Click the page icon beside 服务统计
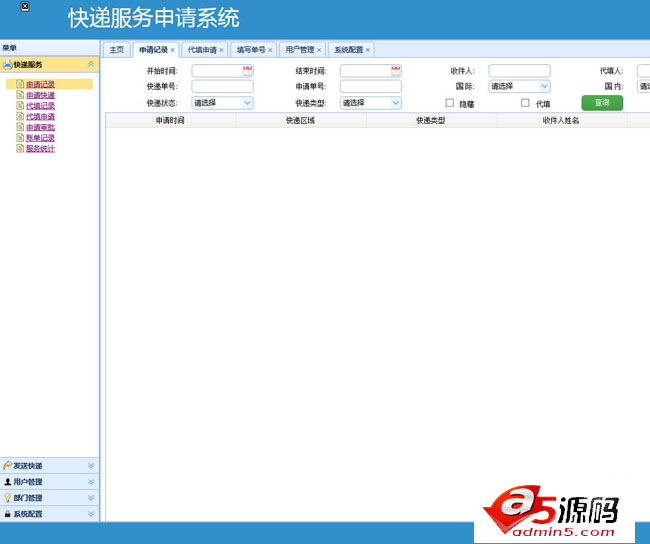650x544 pixels. point(19,148)
